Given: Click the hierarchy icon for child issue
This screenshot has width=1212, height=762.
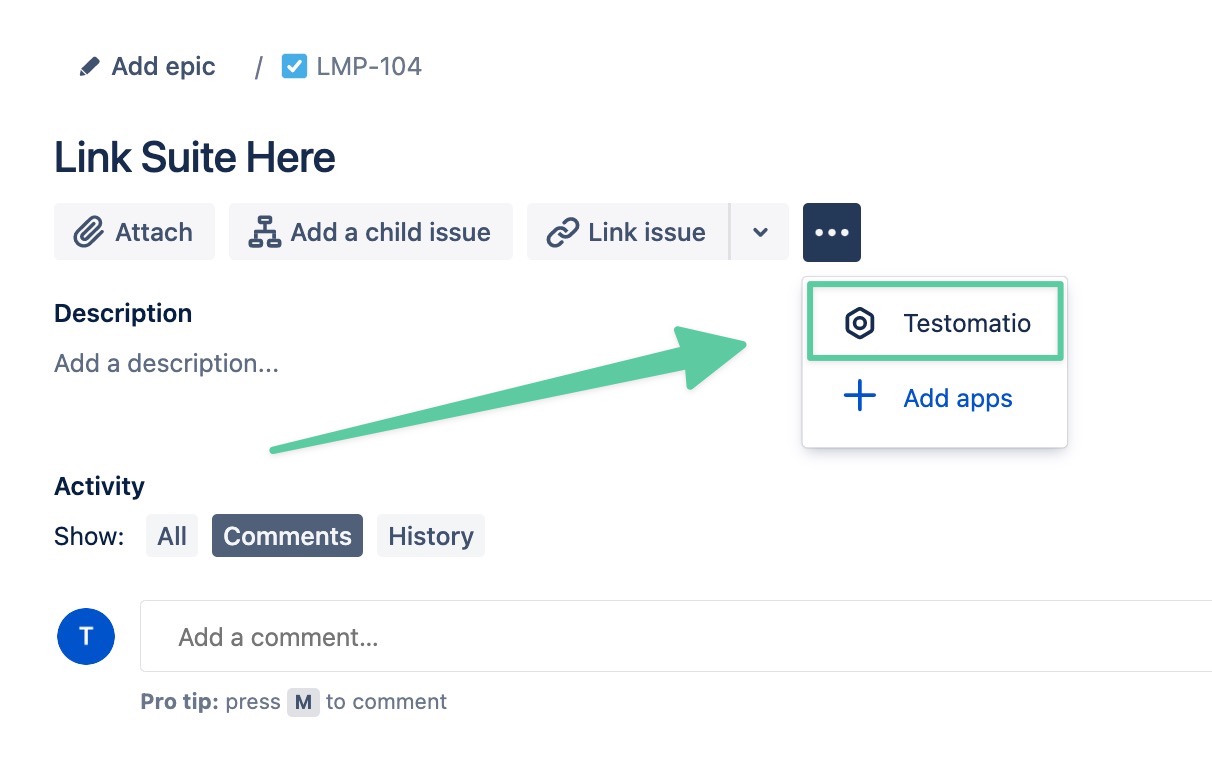Looking at the screenshot, I should click(x=264, y=232).
